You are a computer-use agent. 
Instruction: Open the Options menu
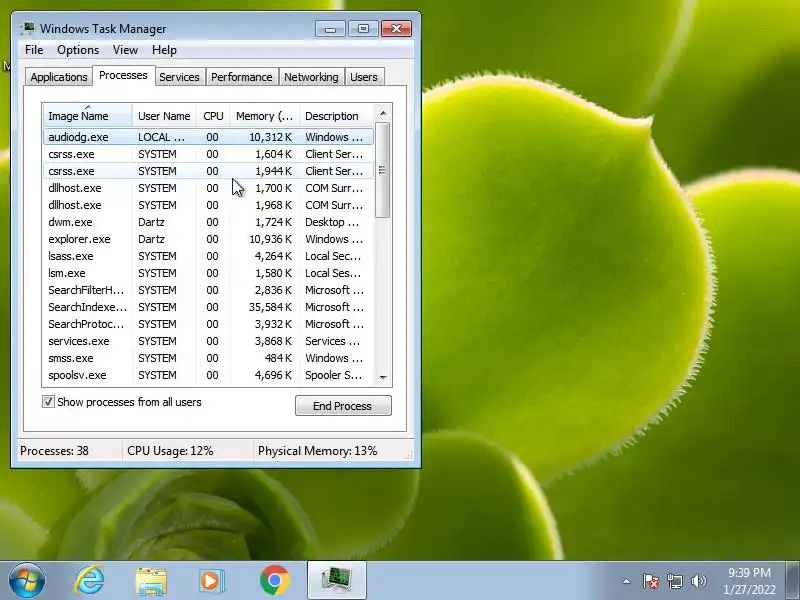78,50
